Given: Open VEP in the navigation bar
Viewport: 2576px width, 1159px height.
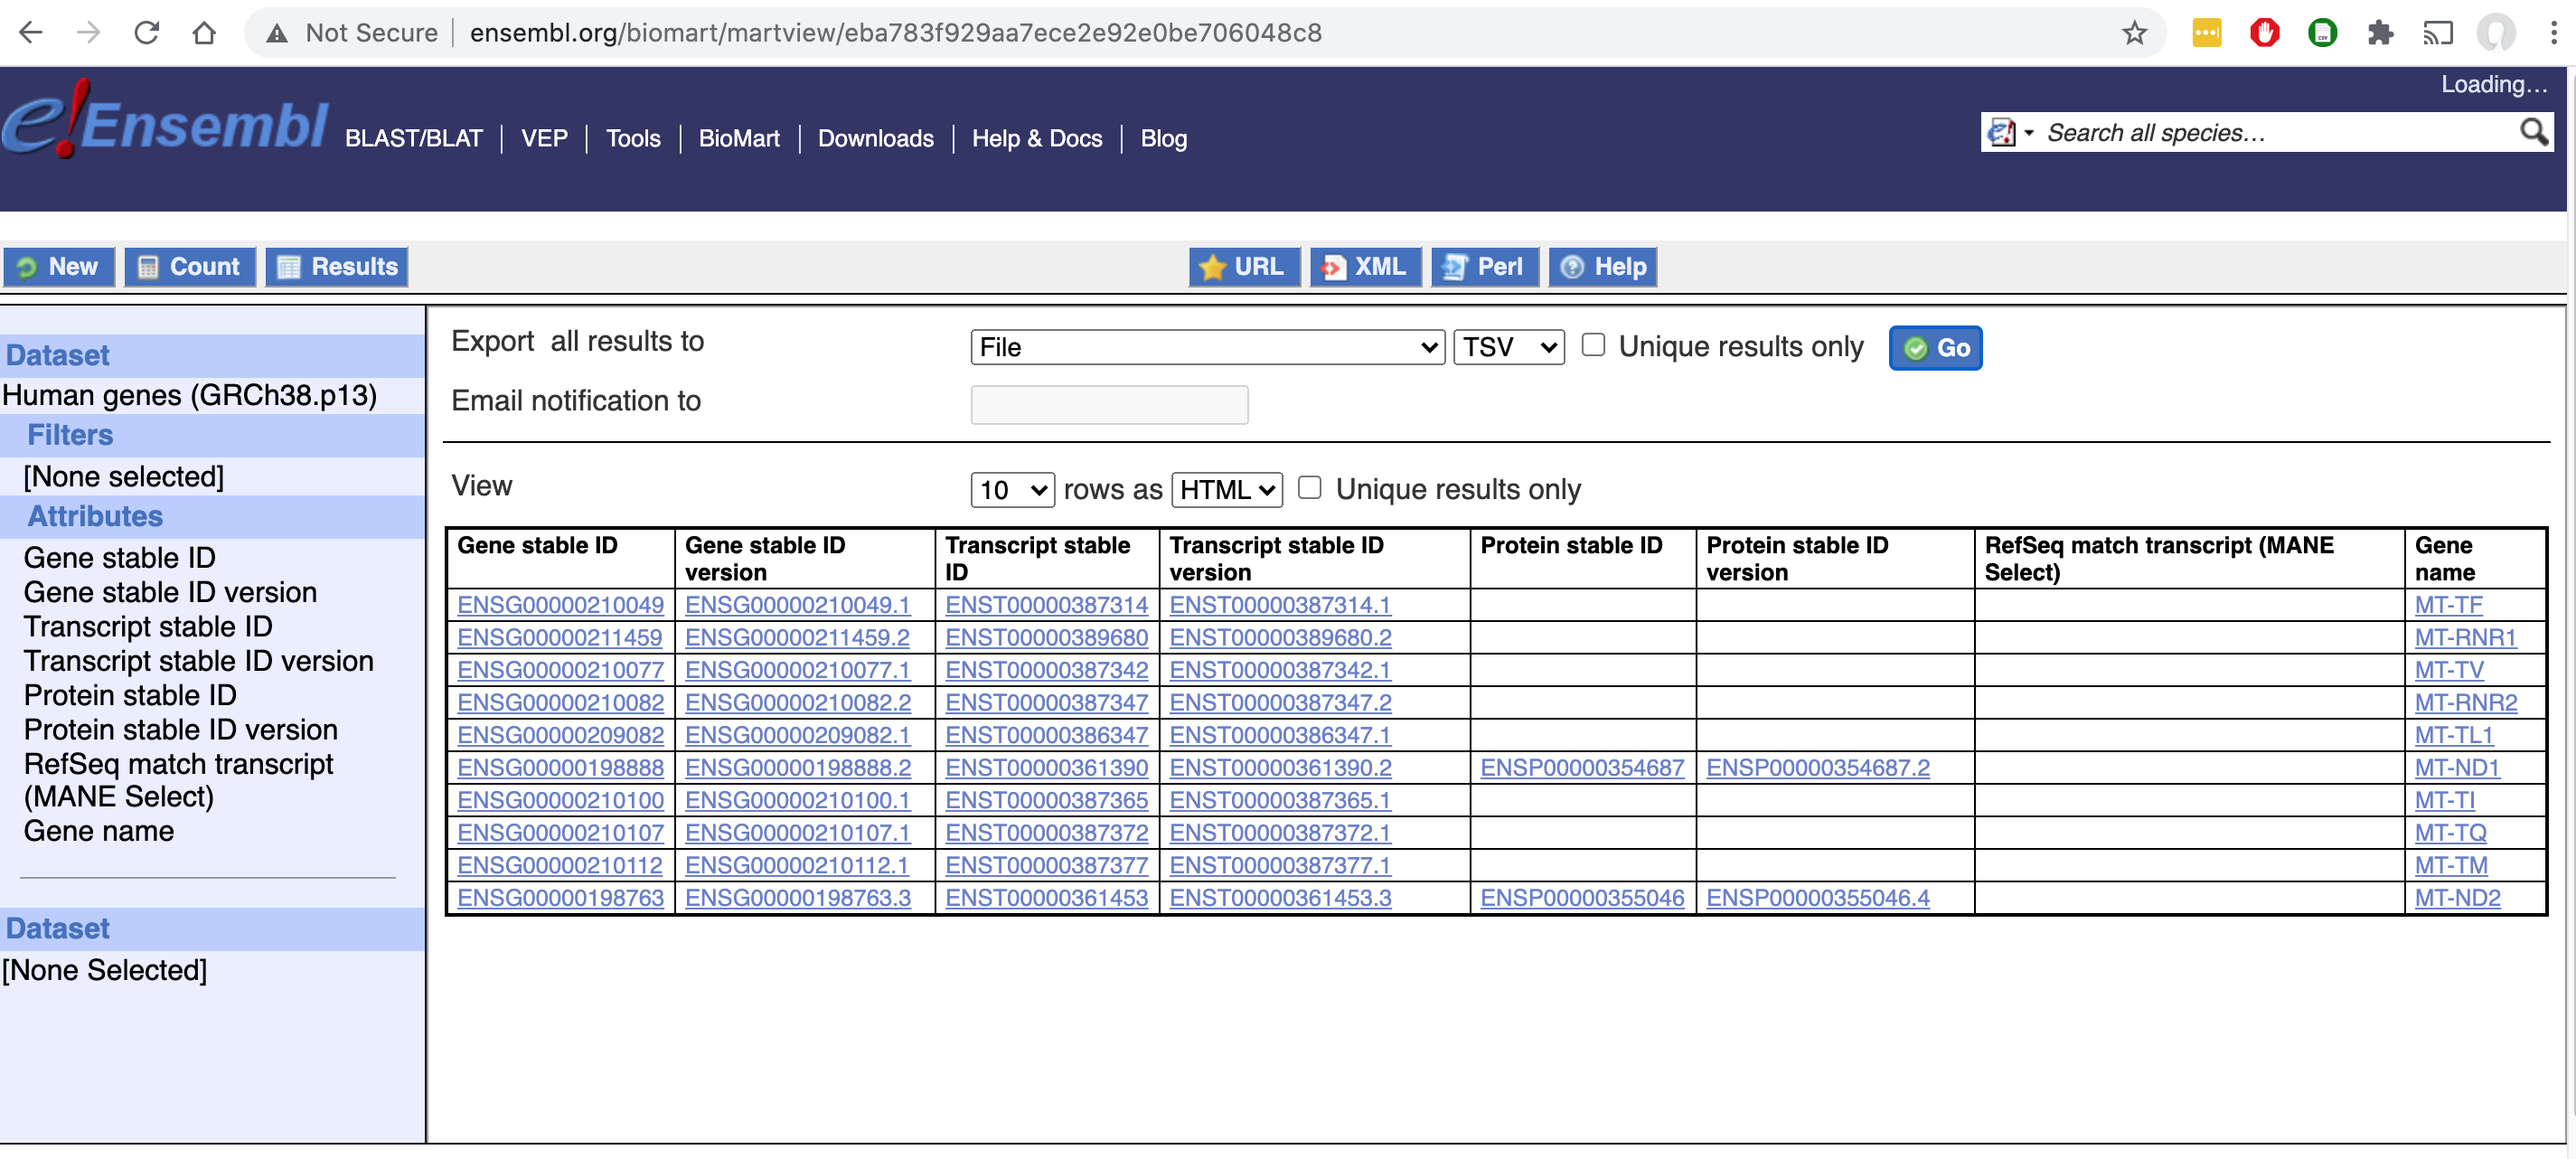Looking at the screenshot, I should [544, 139].
